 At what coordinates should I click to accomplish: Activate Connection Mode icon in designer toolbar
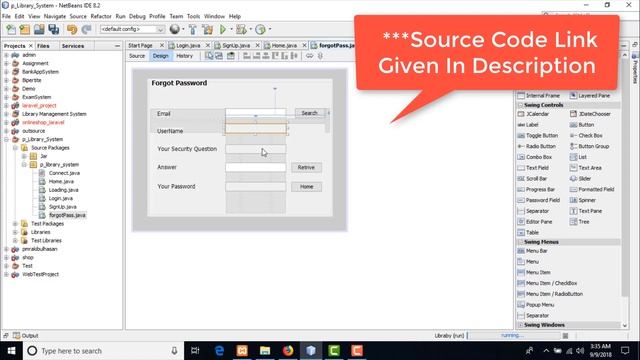[219, 56]
